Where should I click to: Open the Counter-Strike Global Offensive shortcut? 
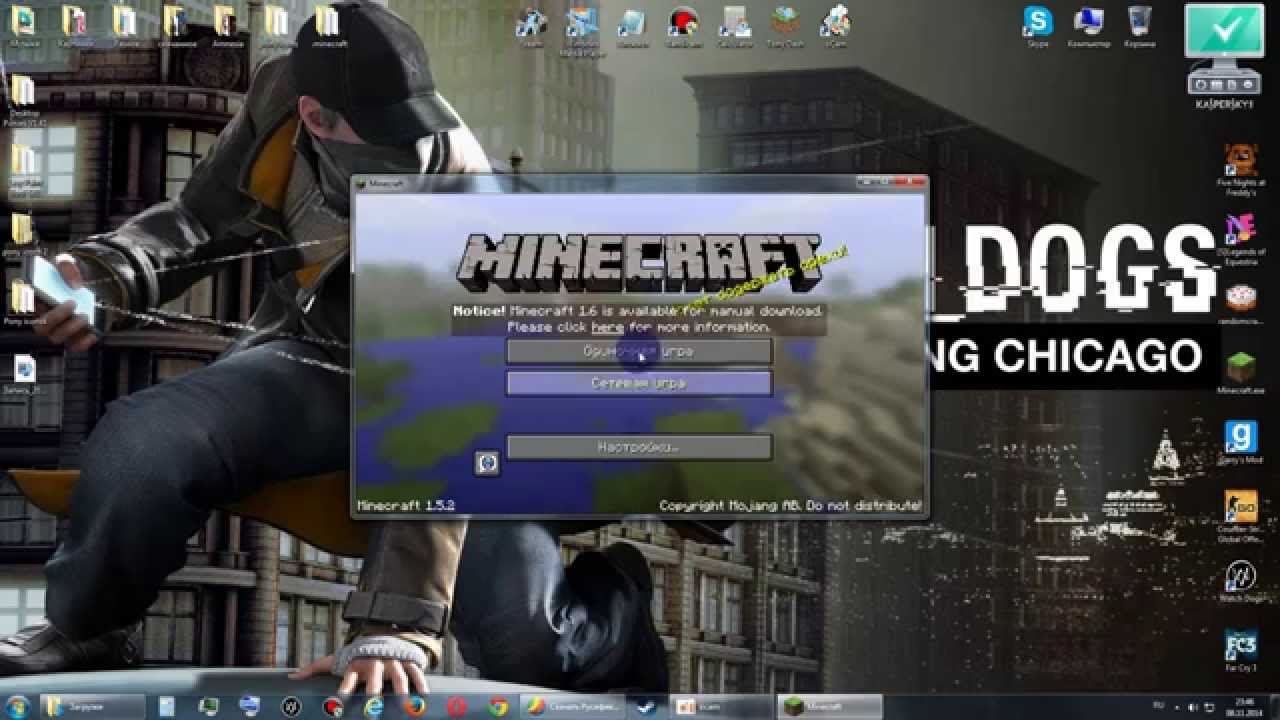click(x=1241, y=514)
